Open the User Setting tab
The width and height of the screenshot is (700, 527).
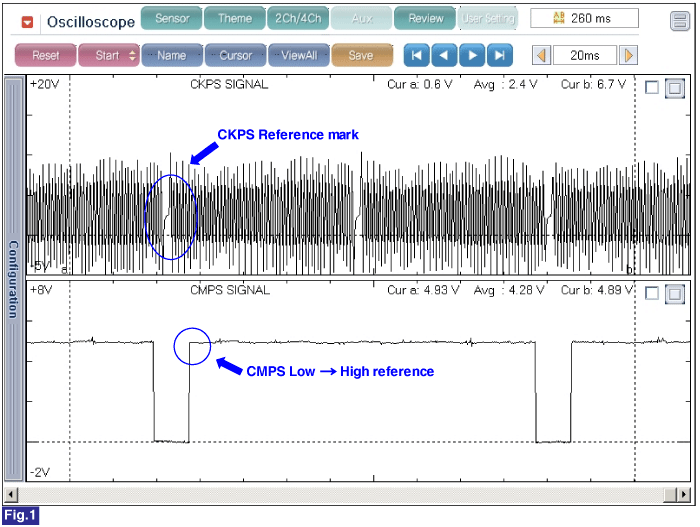pos(488,18)
